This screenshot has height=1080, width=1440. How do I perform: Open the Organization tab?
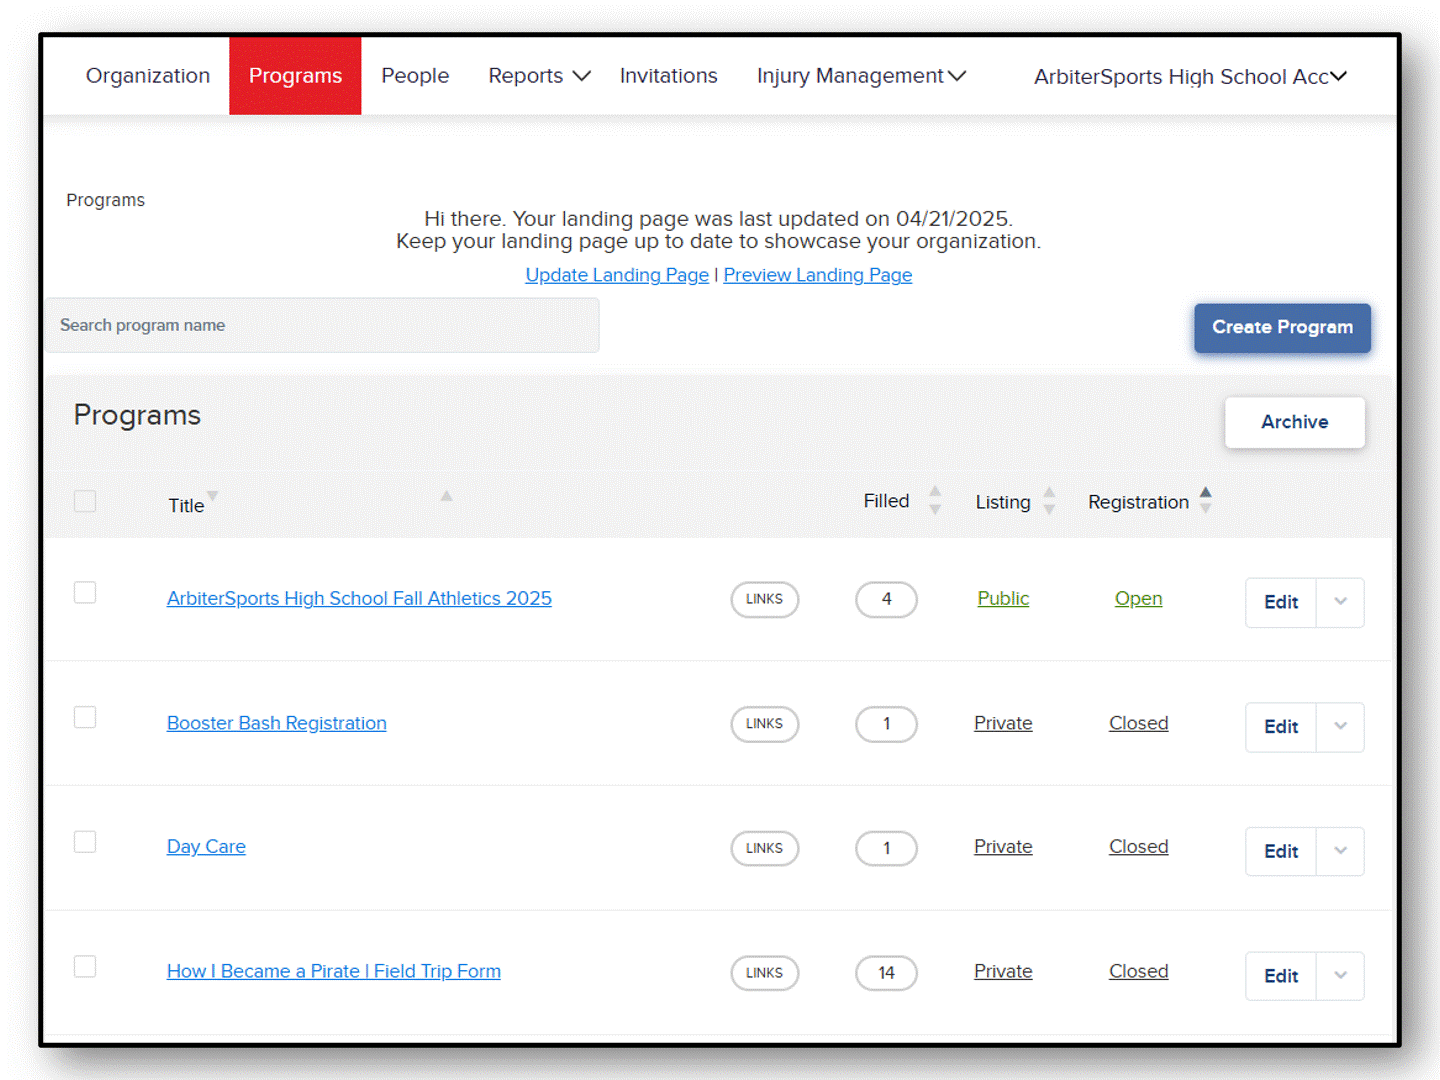click(148, 76)
